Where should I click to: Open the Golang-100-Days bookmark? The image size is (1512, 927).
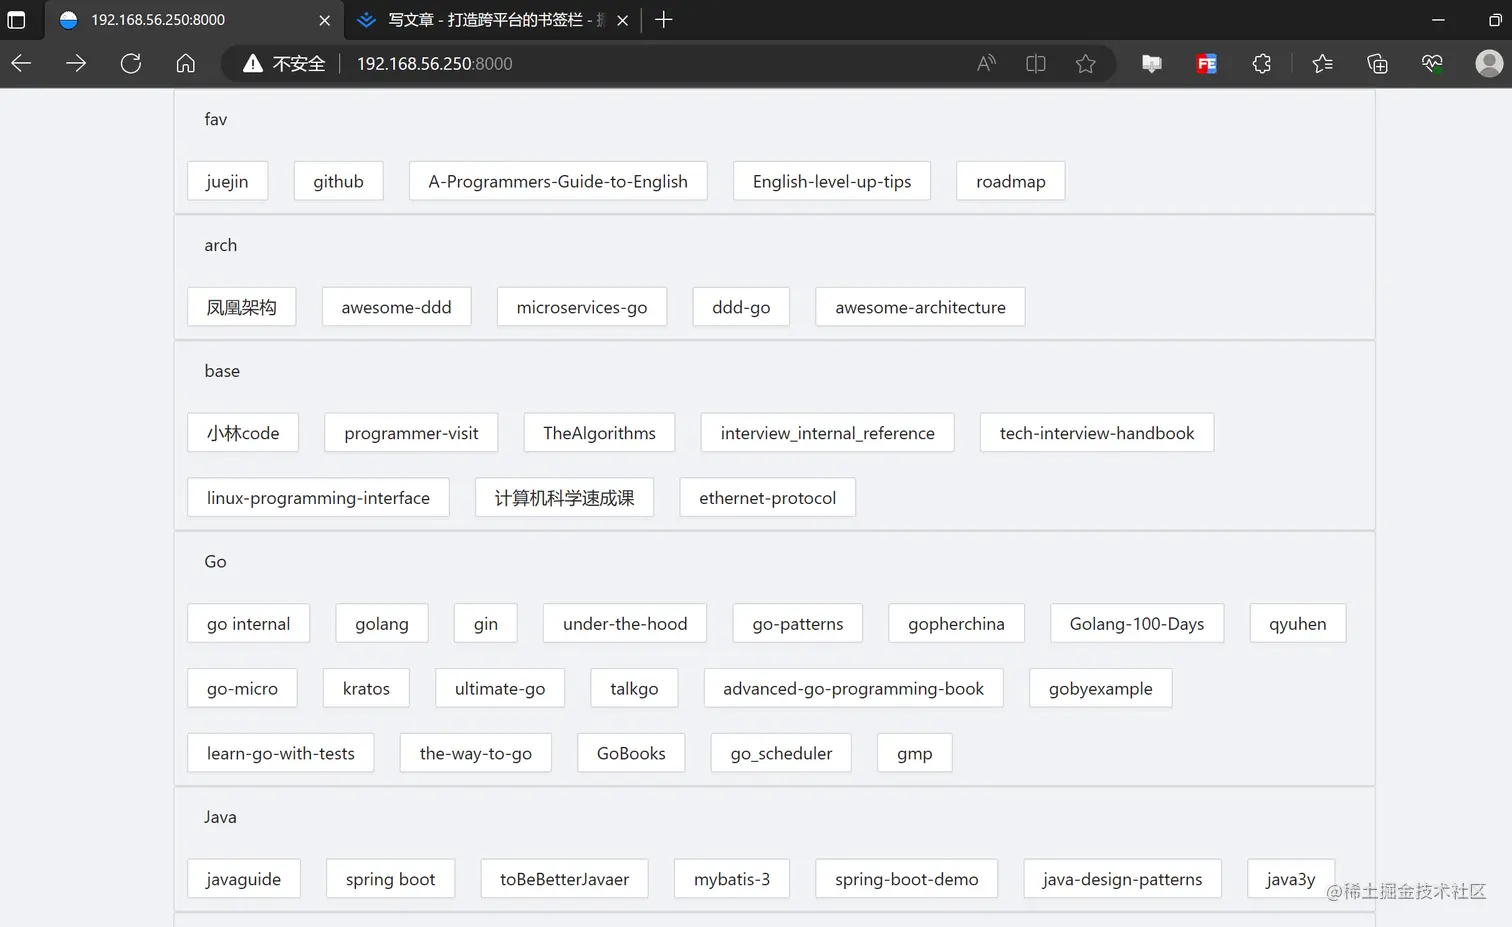[x=1137, y=624]
